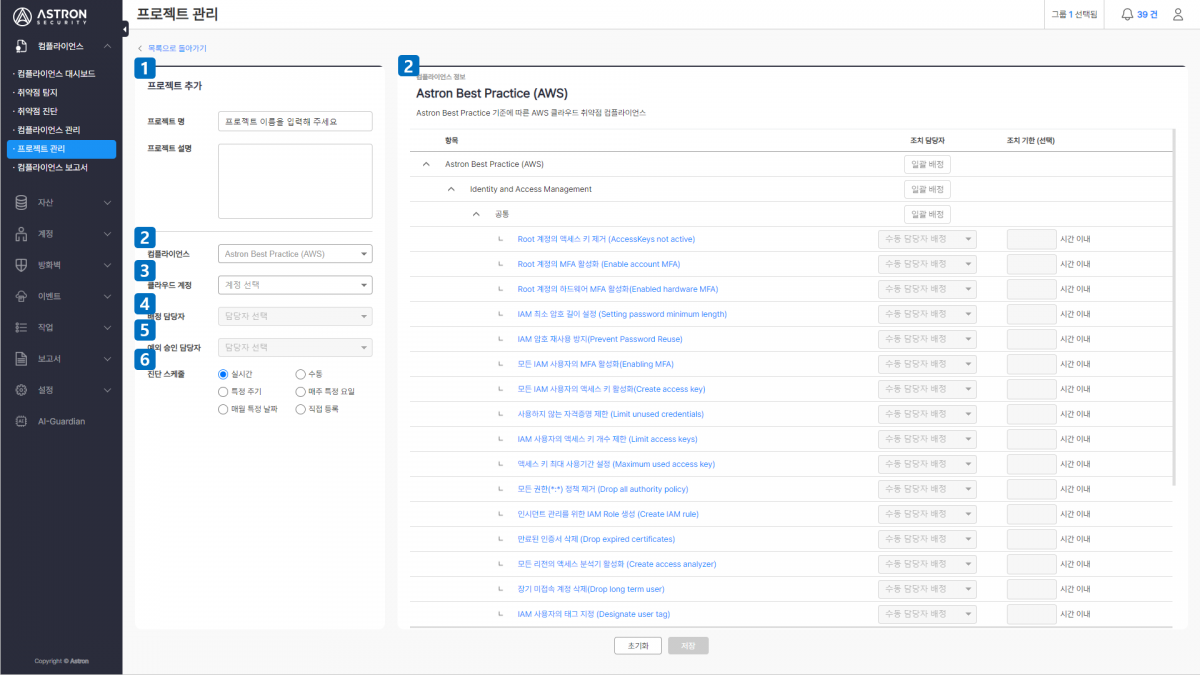Image resolution: width=1200 pixels, height=675 pixels.
Task: Collapse the 공통 tree row
Action: pyautogui.click(x=477, y=214)
